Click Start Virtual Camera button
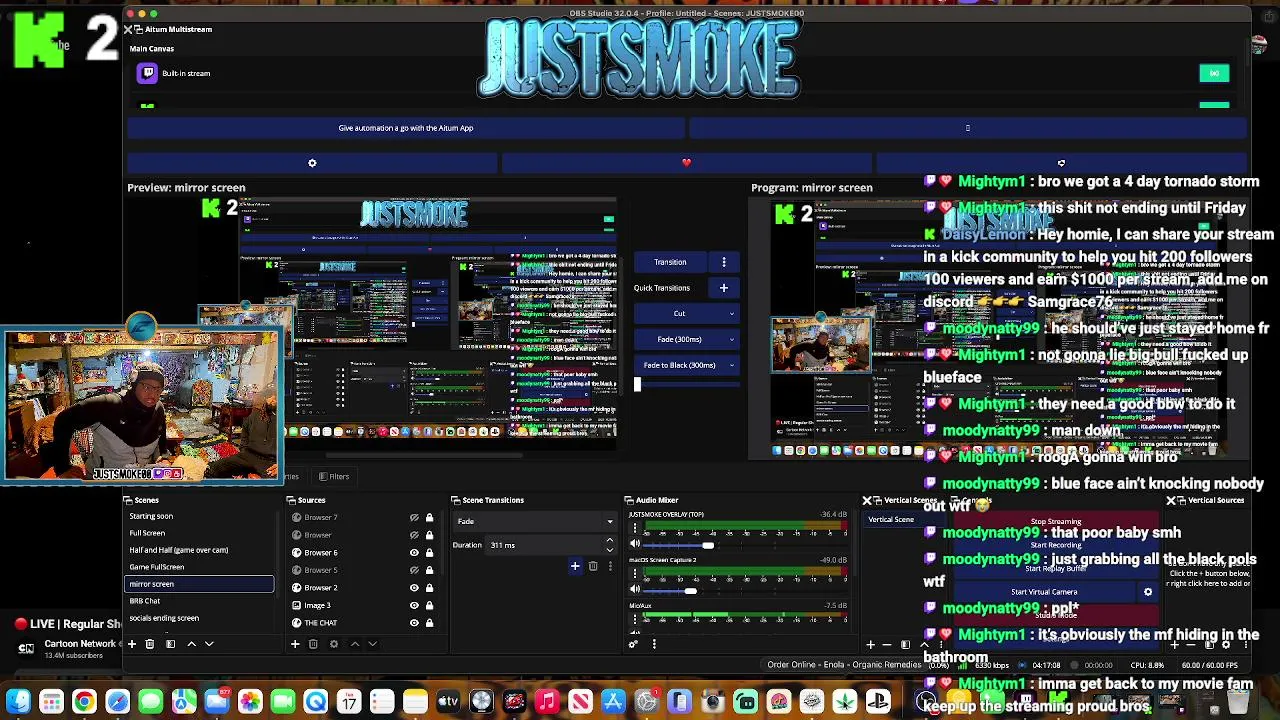The image size is (1280, 720). coord(1043,592)
